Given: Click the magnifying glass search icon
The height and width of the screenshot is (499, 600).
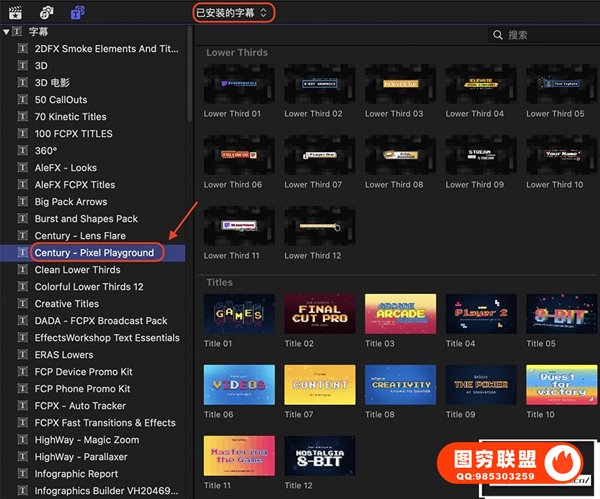Looking at the screenshot, I should (498, 35).
